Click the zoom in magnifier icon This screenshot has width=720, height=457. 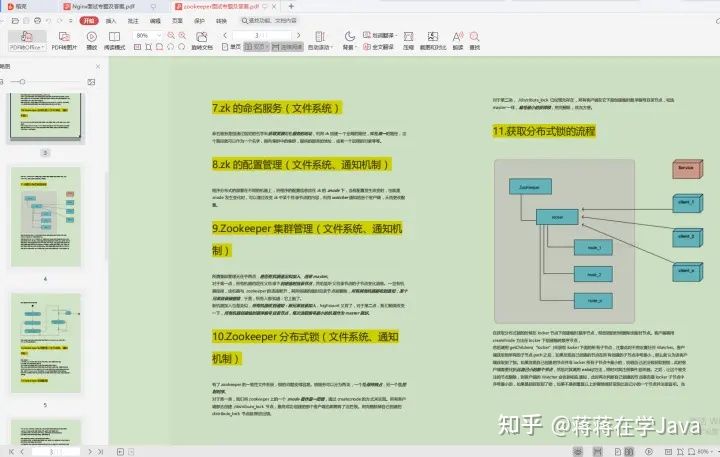(x=182, y=35)
